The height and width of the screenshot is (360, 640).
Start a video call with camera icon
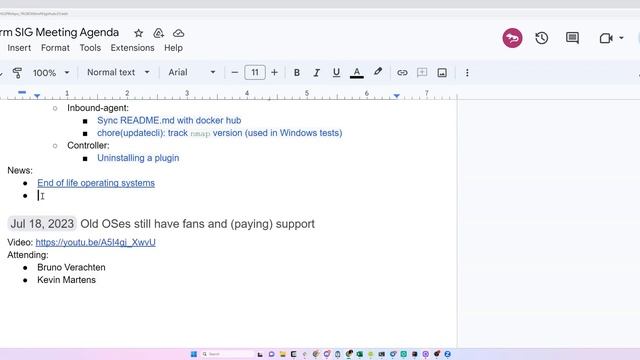pyautogui.click(x=606, y=38)
